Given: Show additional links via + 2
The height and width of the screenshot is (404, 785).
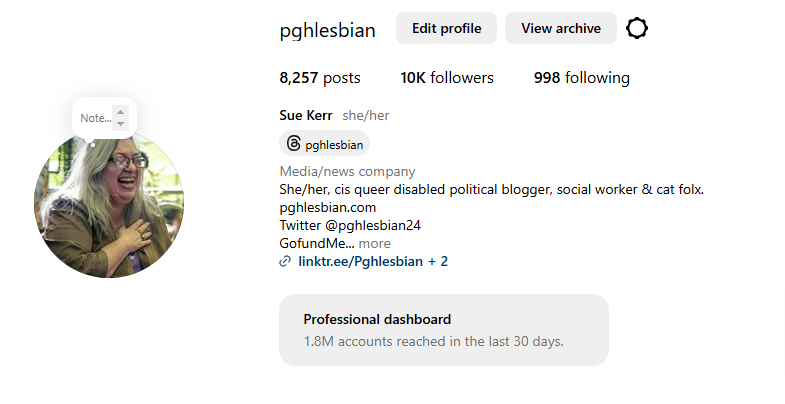Looking at the screenshot, I should click(x=438, y=262).
